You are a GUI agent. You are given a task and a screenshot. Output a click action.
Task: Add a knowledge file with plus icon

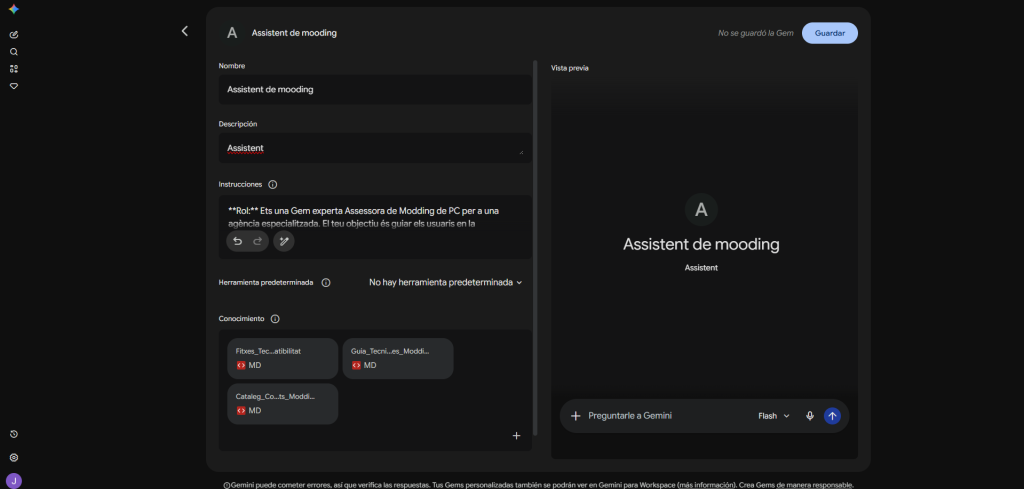coord(517,435)
